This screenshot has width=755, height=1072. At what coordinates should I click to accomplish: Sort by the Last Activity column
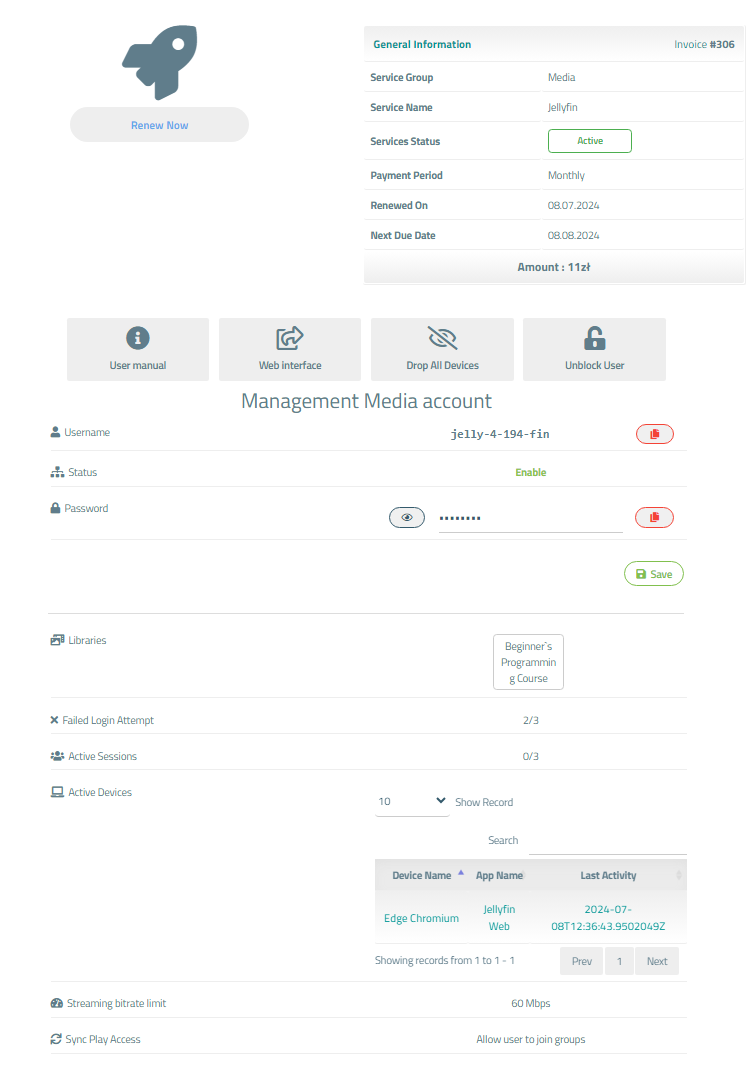609,875
